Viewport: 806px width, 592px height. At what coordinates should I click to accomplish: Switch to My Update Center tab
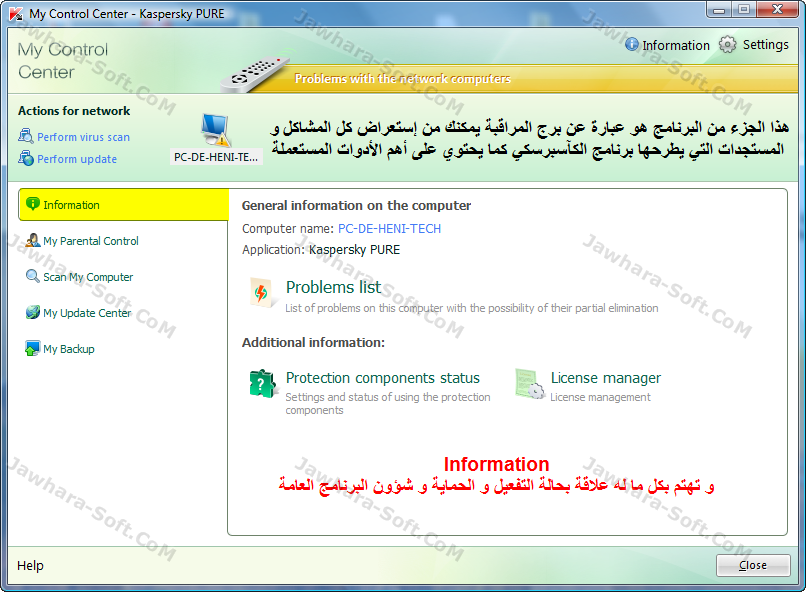coord(87,313)
